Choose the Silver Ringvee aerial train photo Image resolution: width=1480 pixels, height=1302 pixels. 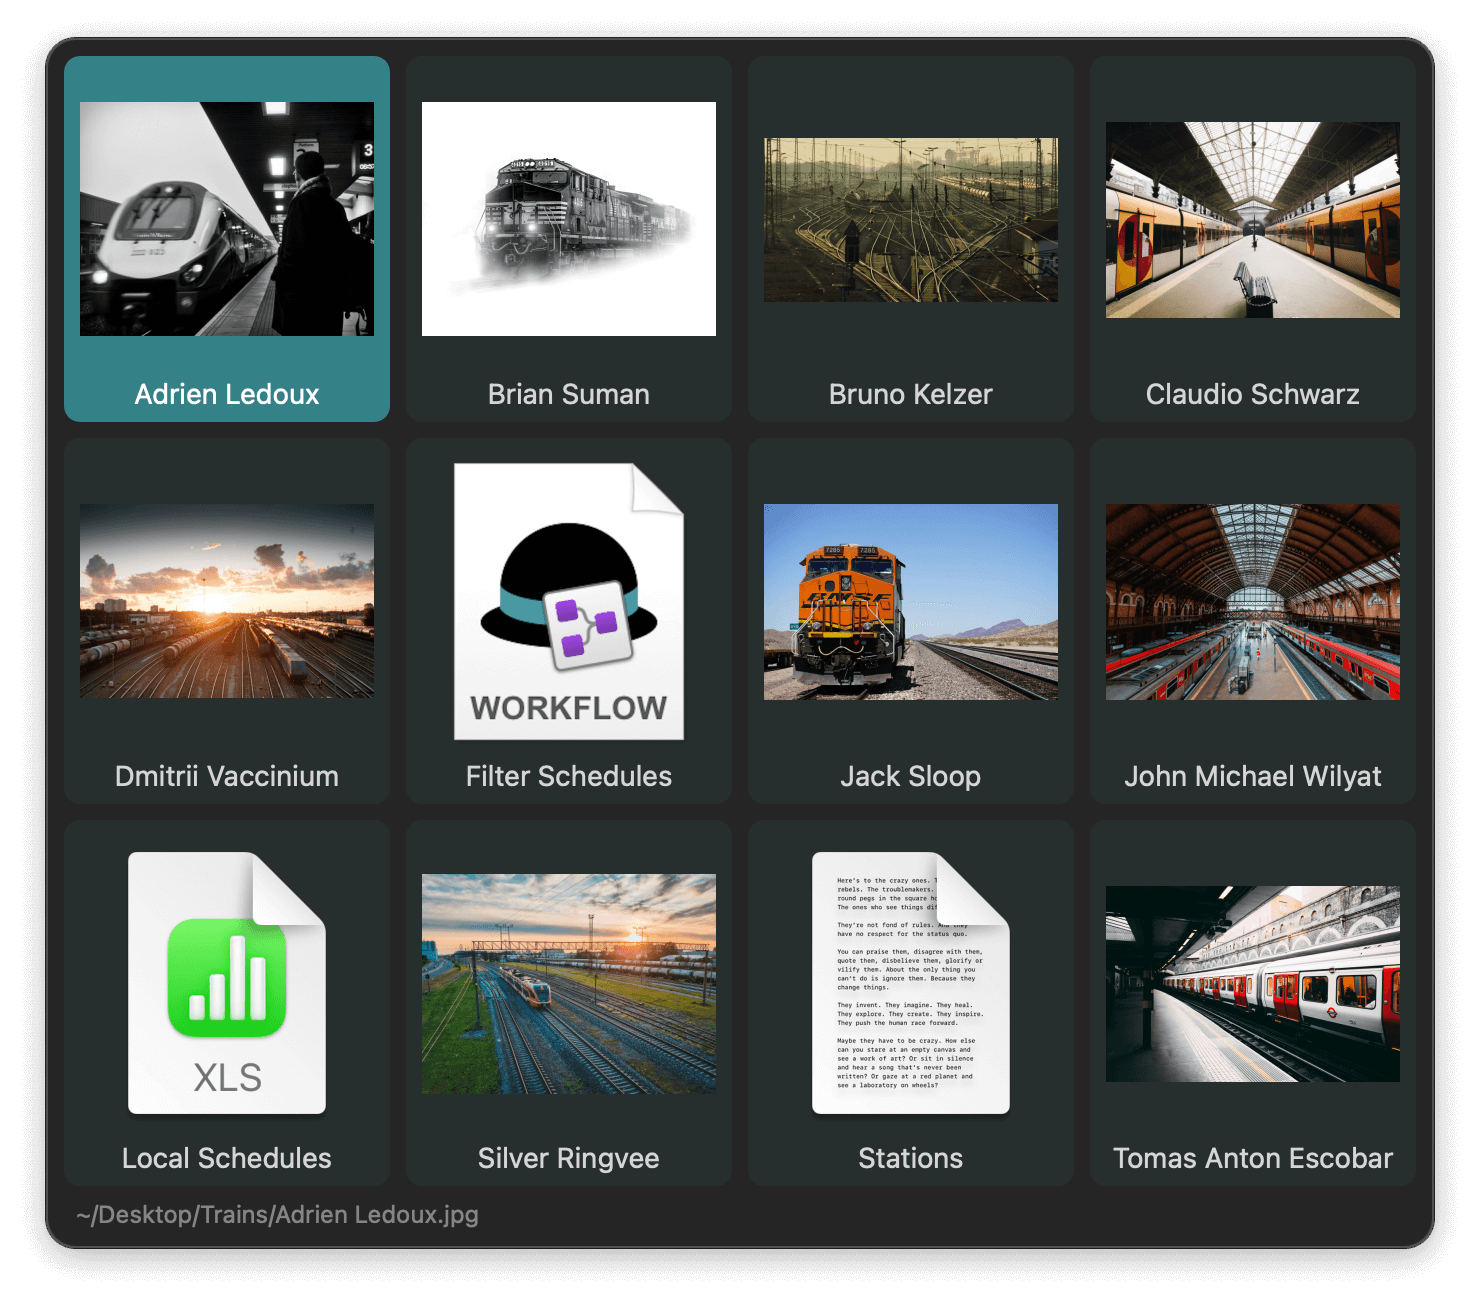[x=568, y=983]
